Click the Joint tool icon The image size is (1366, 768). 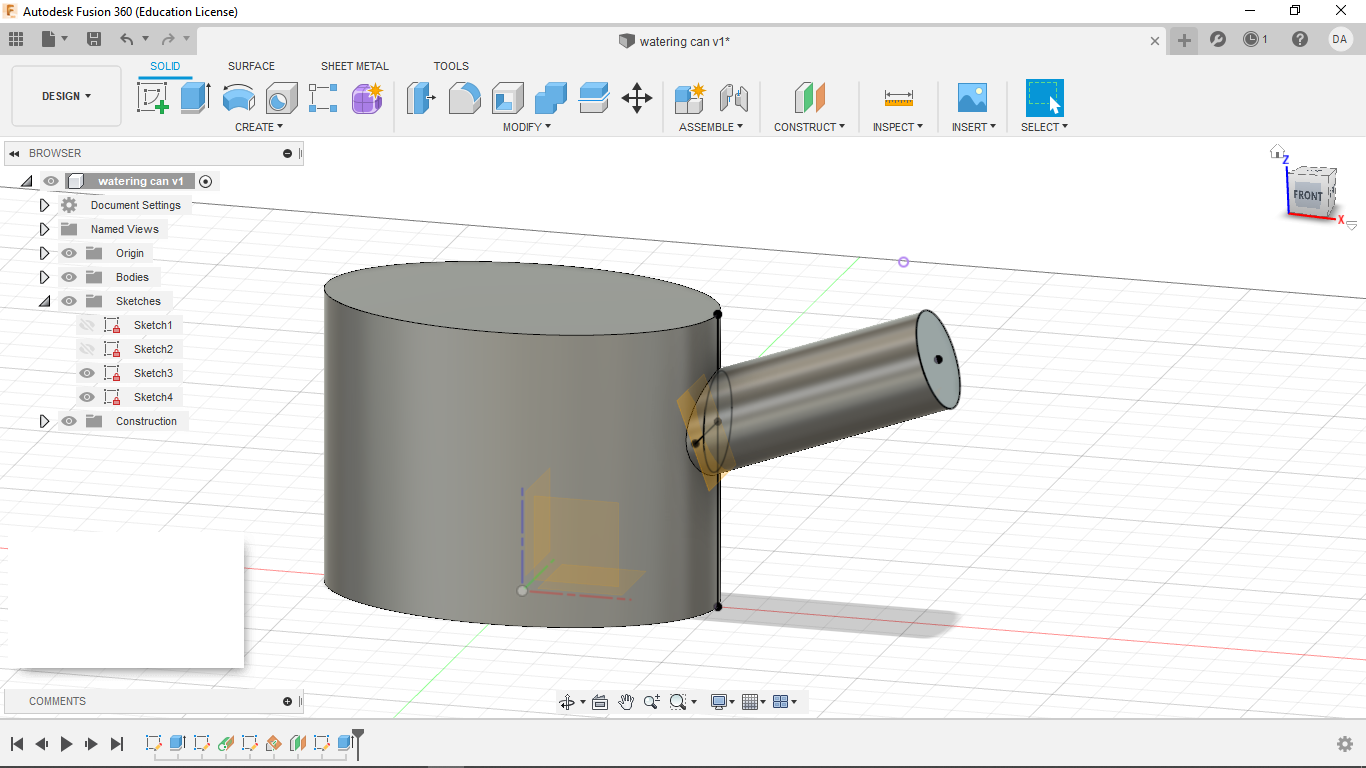coord(733,98)
